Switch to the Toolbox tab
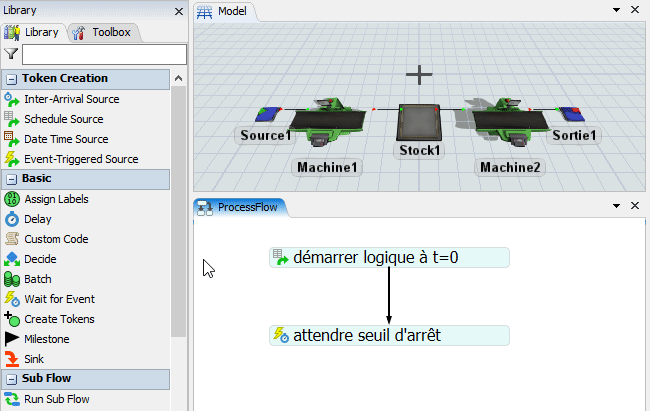The height and width of the screenshot is (411, 650). click(103, 32)
